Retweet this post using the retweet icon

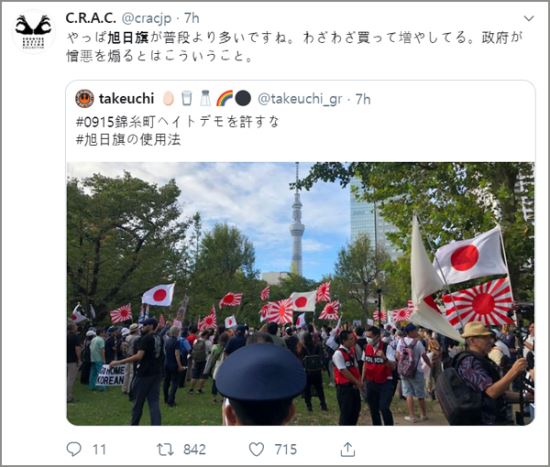(165, 449)
